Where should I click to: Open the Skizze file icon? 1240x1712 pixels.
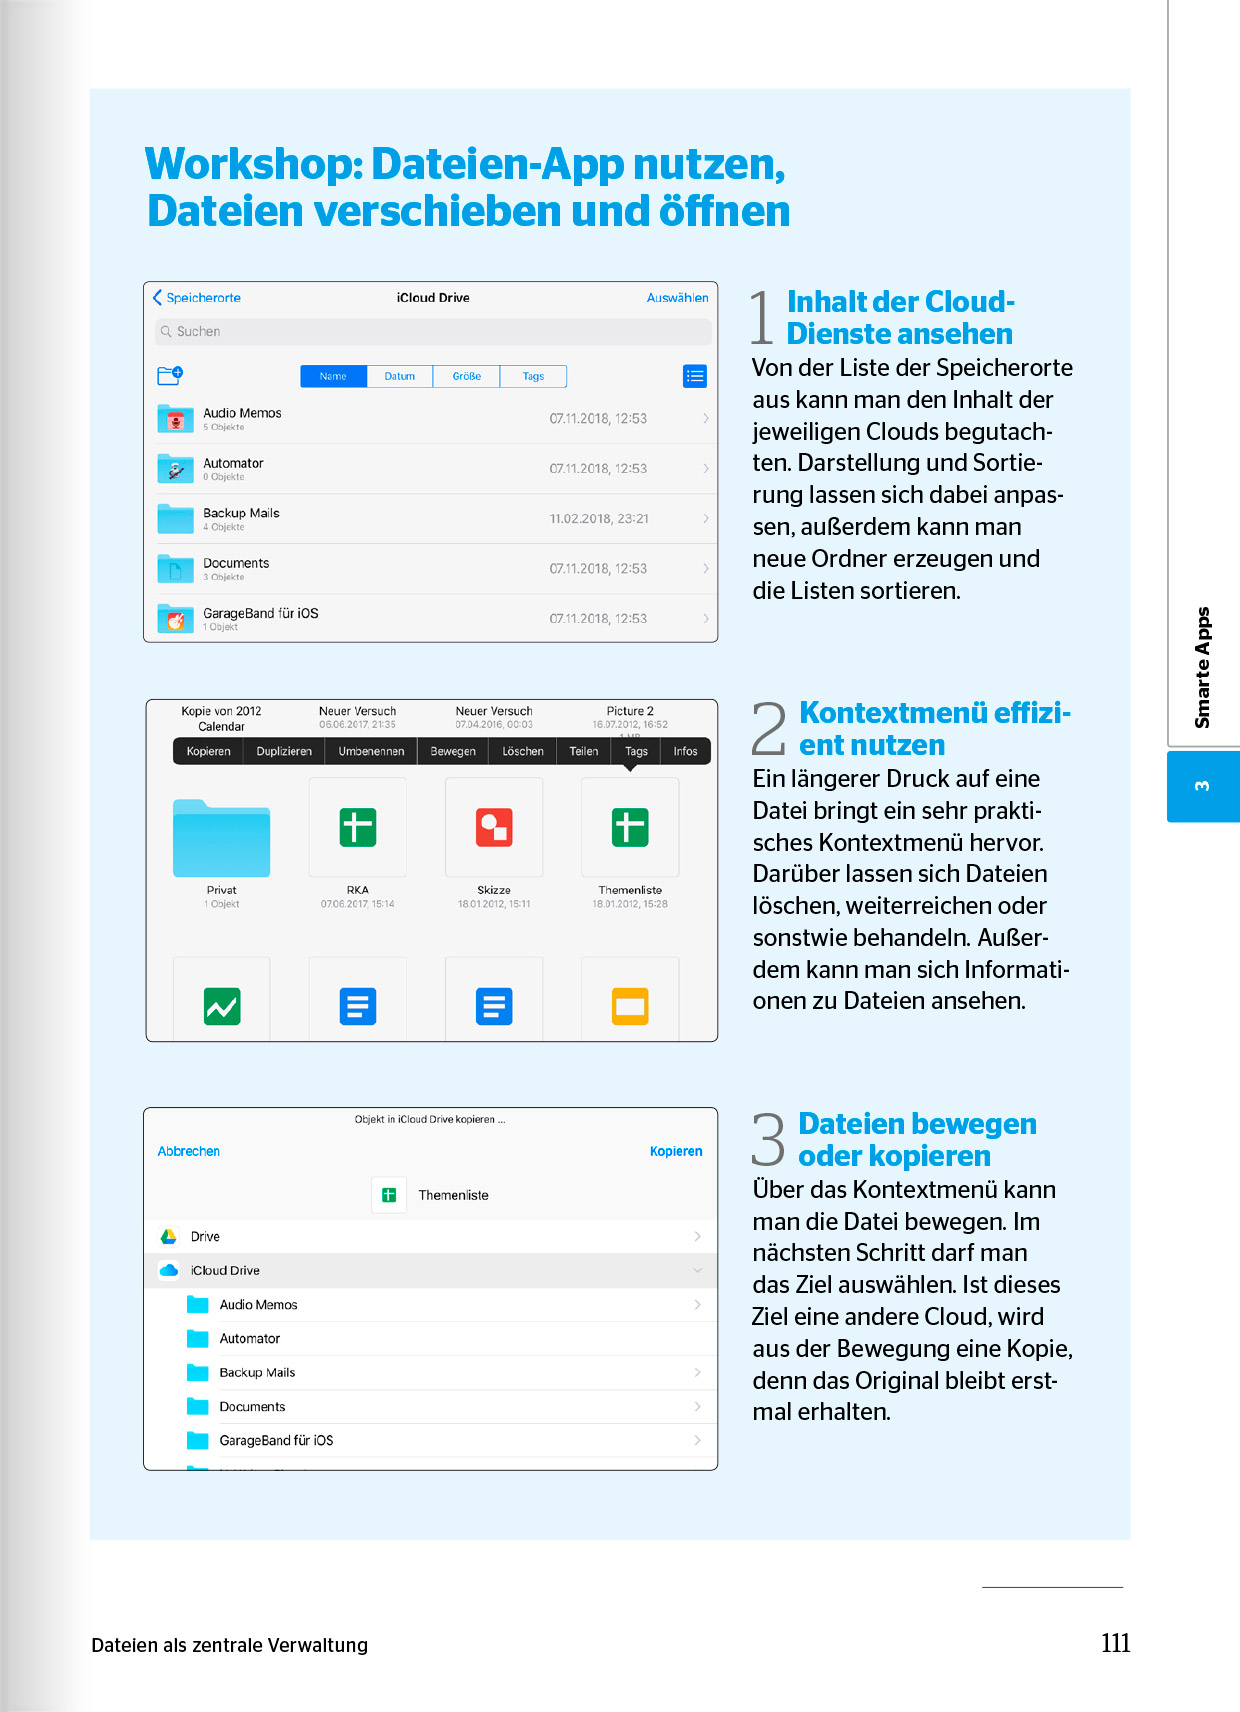coord(494,827)
